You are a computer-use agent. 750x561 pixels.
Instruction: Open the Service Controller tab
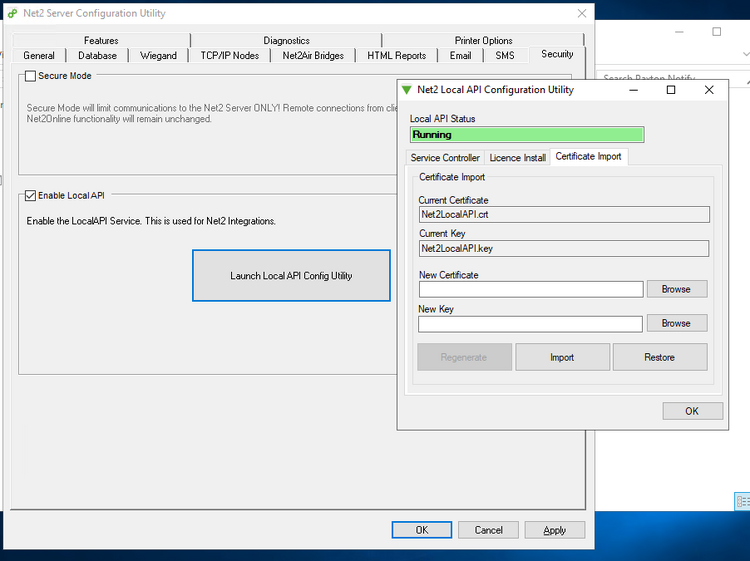pyautogui.click(x=445, y=157)
